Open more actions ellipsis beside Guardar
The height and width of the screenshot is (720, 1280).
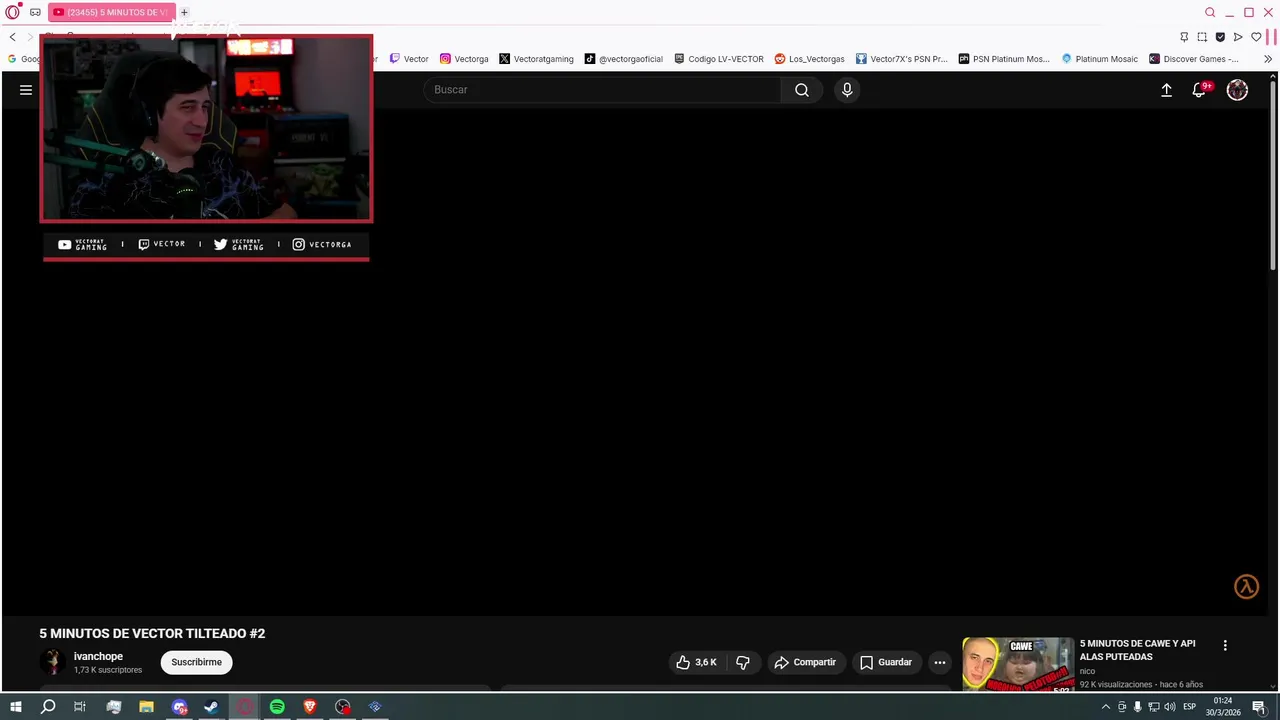coord(939,662)
